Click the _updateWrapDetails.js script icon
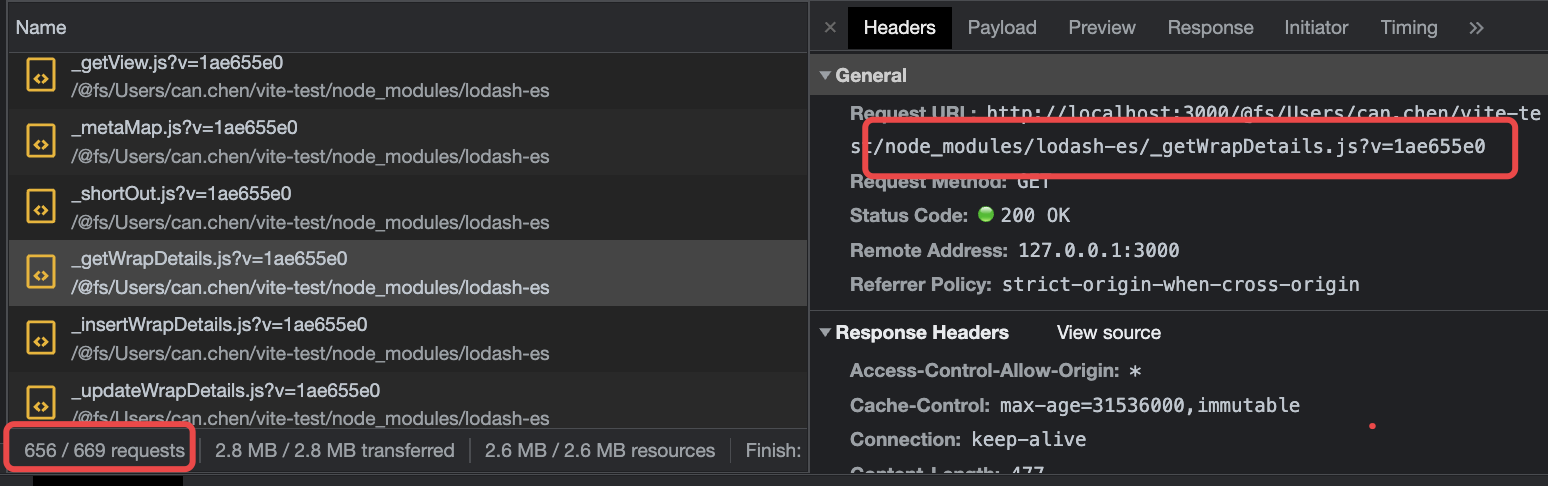The width and height of the screenshot is (1548, 486). pos(41,402)
